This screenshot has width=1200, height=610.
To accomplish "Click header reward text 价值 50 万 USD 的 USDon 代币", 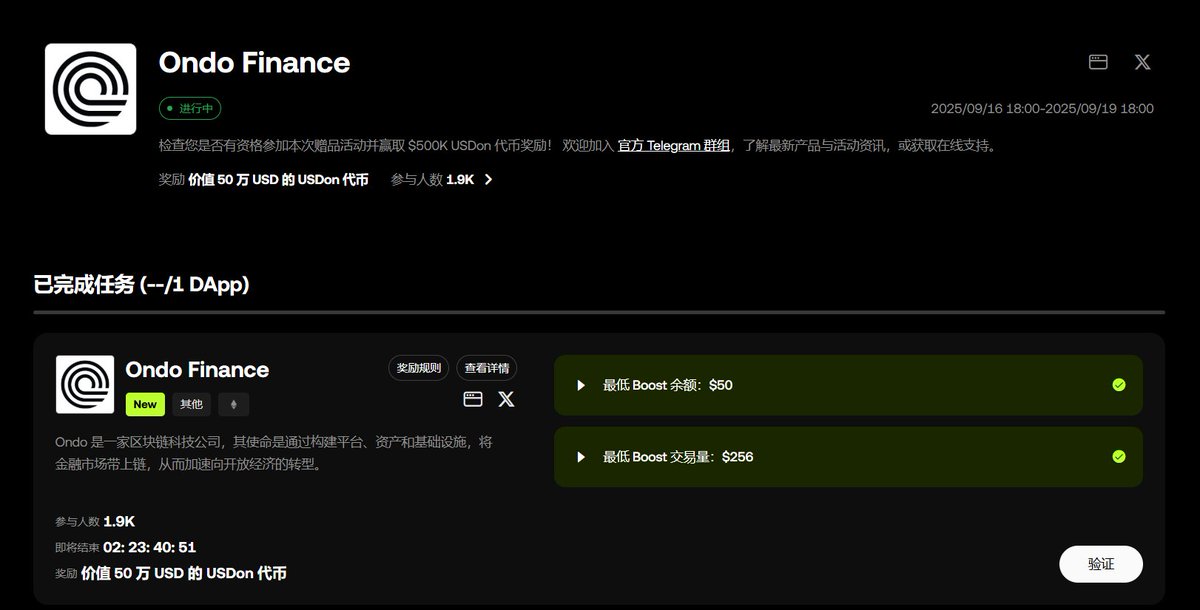I will coord(278,180).
